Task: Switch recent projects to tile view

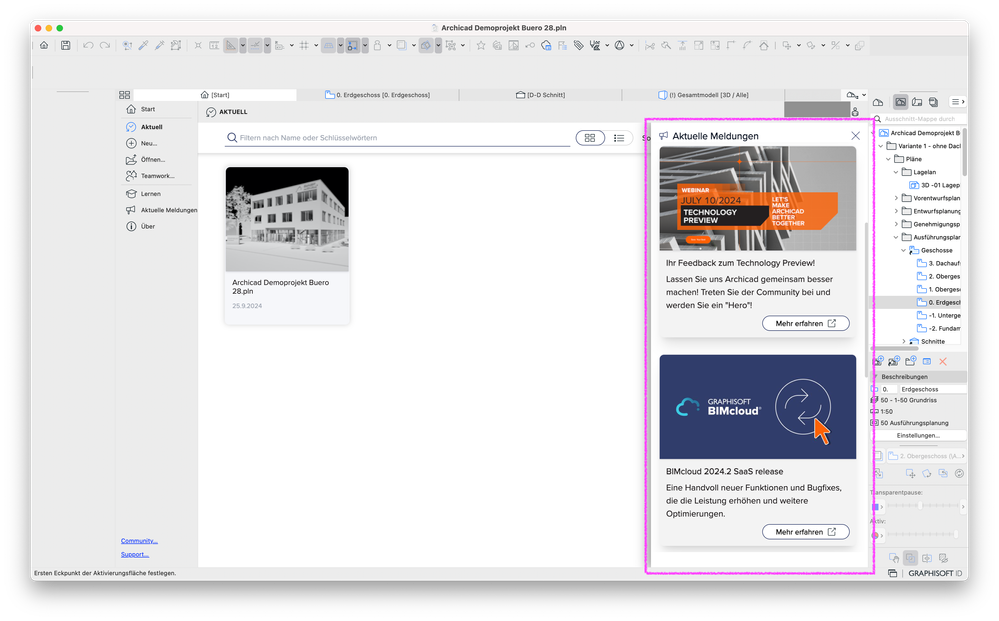Action: [590, 138]
